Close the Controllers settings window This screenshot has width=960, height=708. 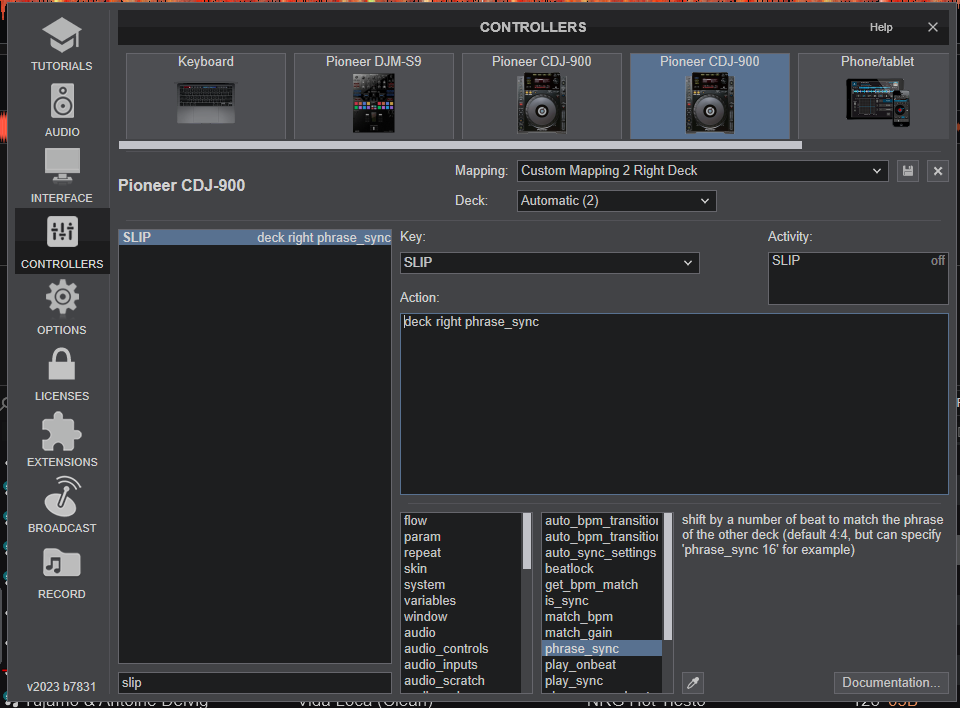(x=932, y=28)
